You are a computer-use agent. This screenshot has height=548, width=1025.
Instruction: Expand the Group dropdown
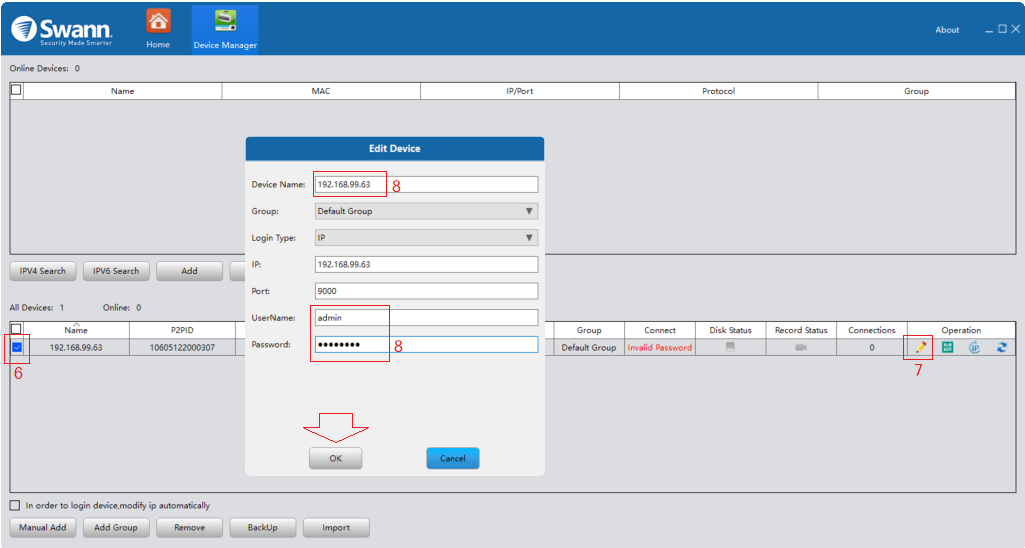pyautogui.click(x=426, y=211)
